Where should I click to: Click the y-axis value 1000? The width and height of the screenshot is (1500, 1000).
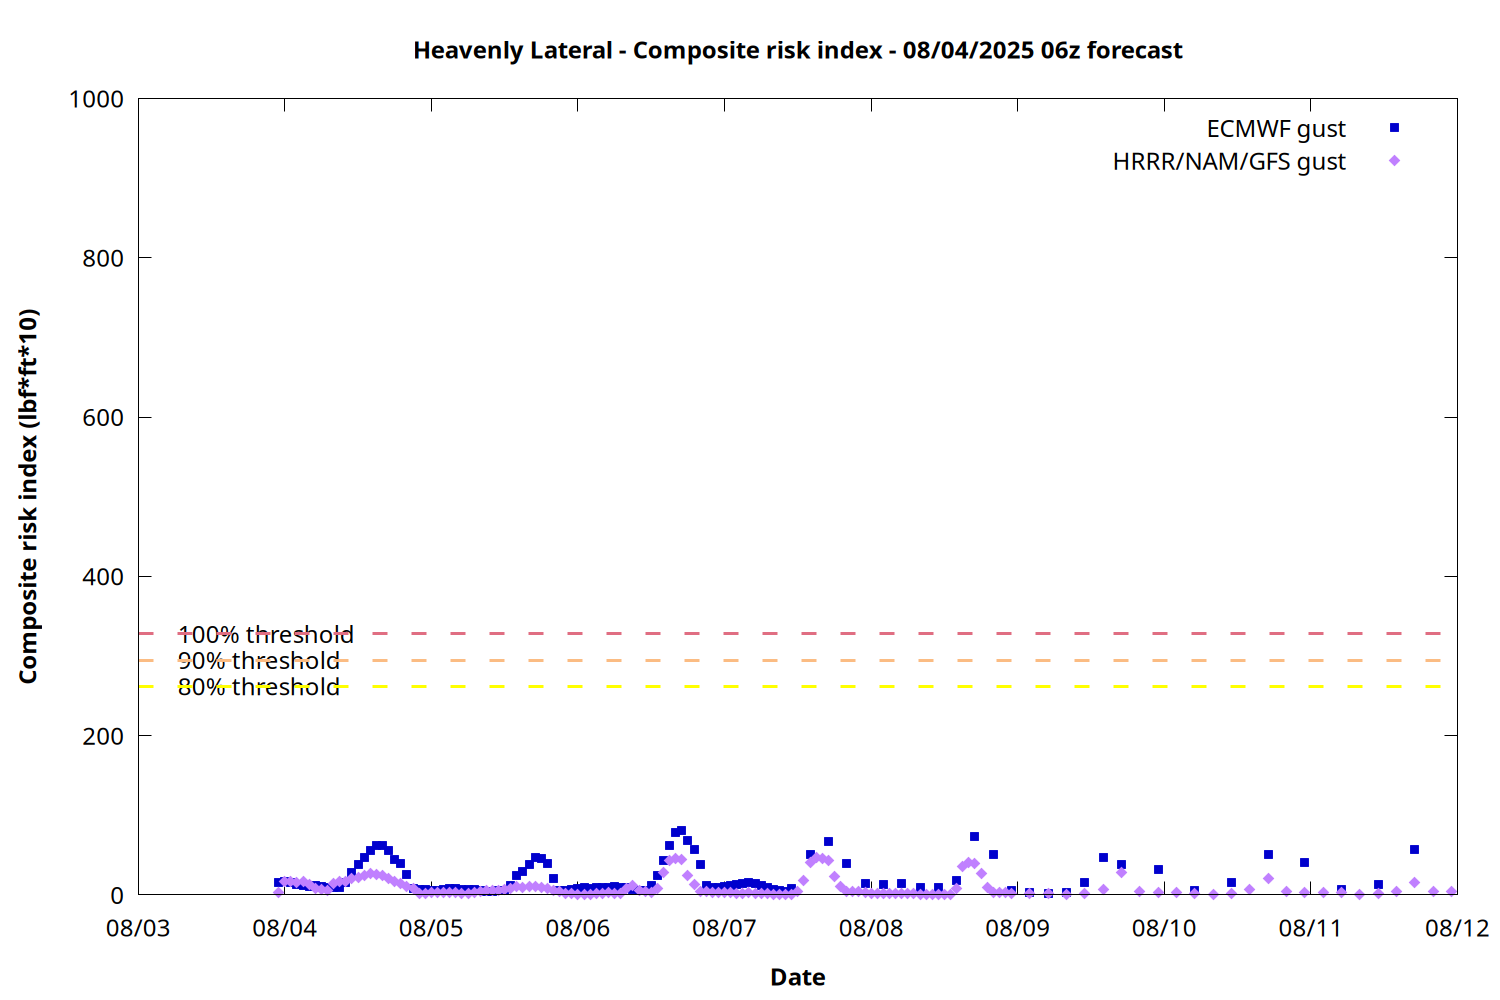[x=96, y=99]
